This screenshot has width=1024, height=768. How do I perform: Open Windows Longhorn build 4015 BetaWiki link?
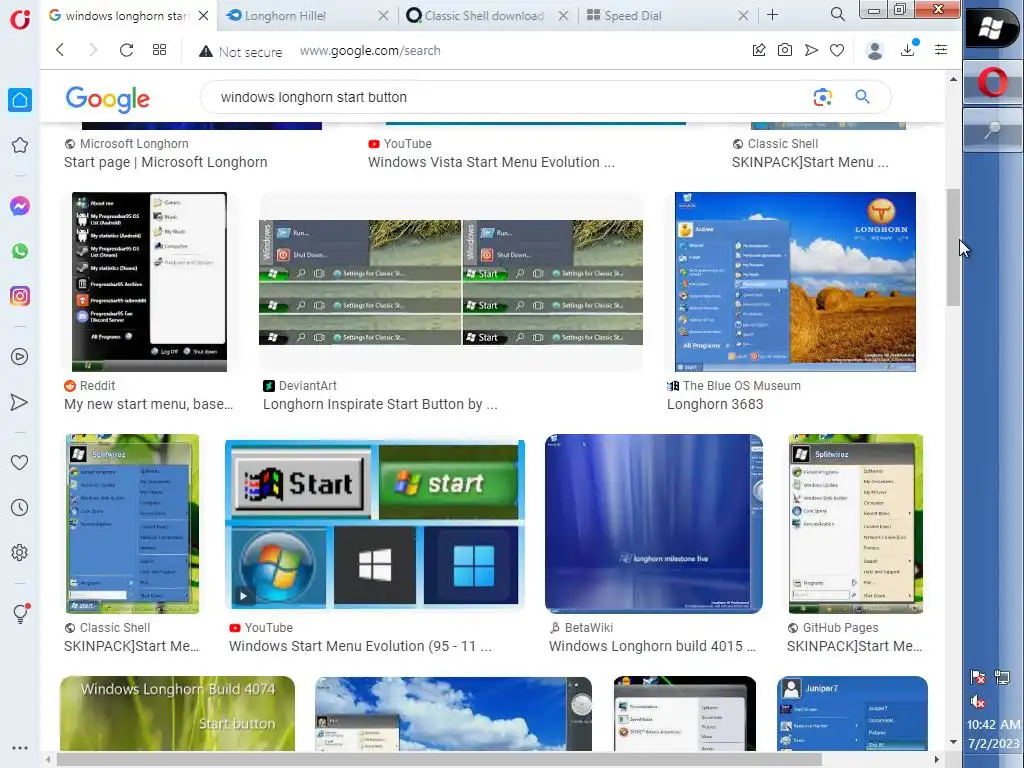[652, 646]
